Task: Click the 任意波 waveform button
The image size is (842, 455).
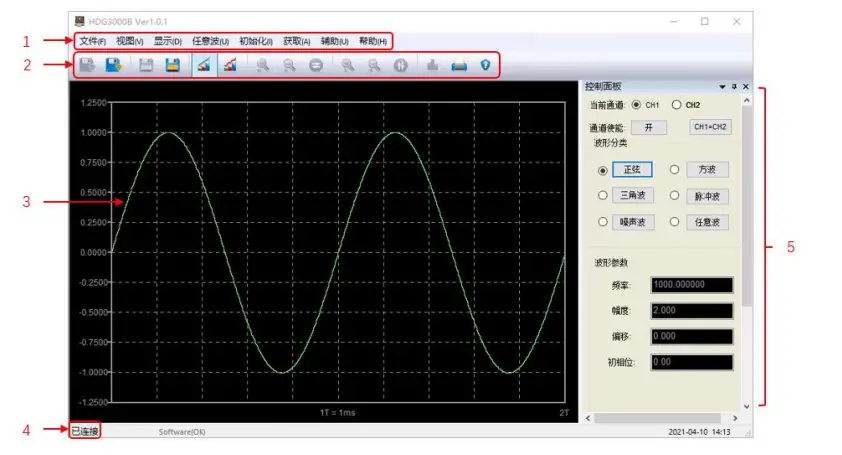Action: pyautogui.click(x=707, y=222)
